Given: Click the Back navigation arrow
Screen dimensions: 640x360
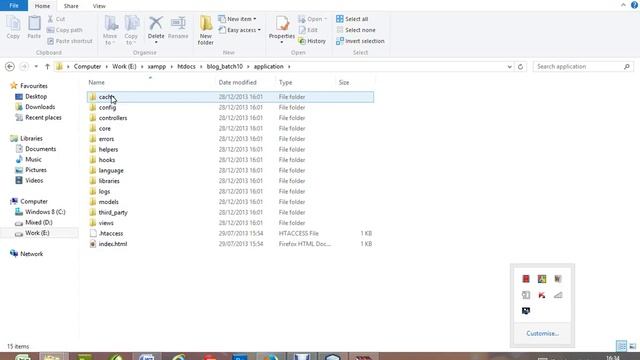Looking at the screenshot, I should click(10, 67).
